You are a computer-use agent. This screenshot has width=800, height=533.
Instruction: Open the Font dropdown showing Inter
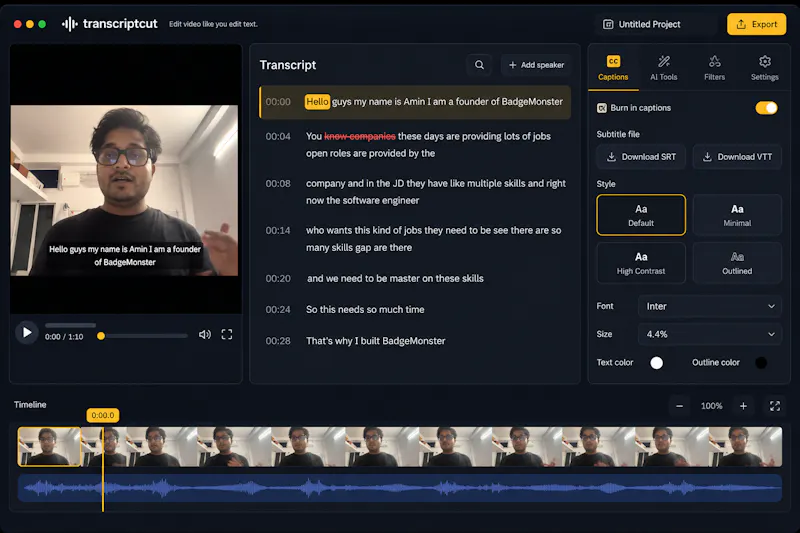(x=710, y=306)
